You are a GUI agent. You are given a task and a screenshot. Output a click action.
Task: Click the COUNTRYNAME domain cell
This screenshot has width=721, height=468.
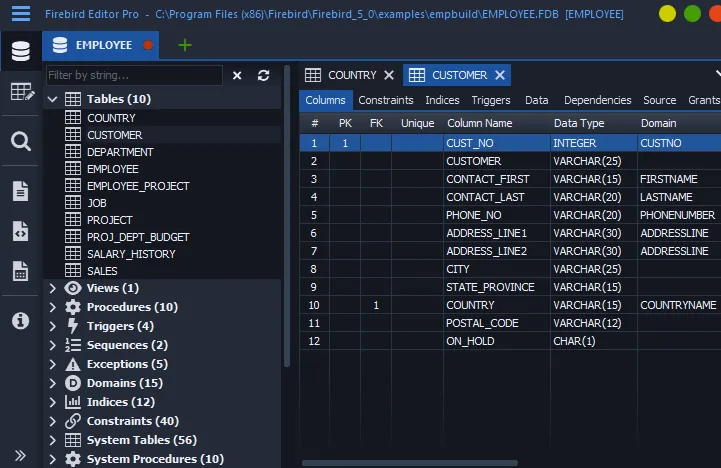(x=678, y=305)
